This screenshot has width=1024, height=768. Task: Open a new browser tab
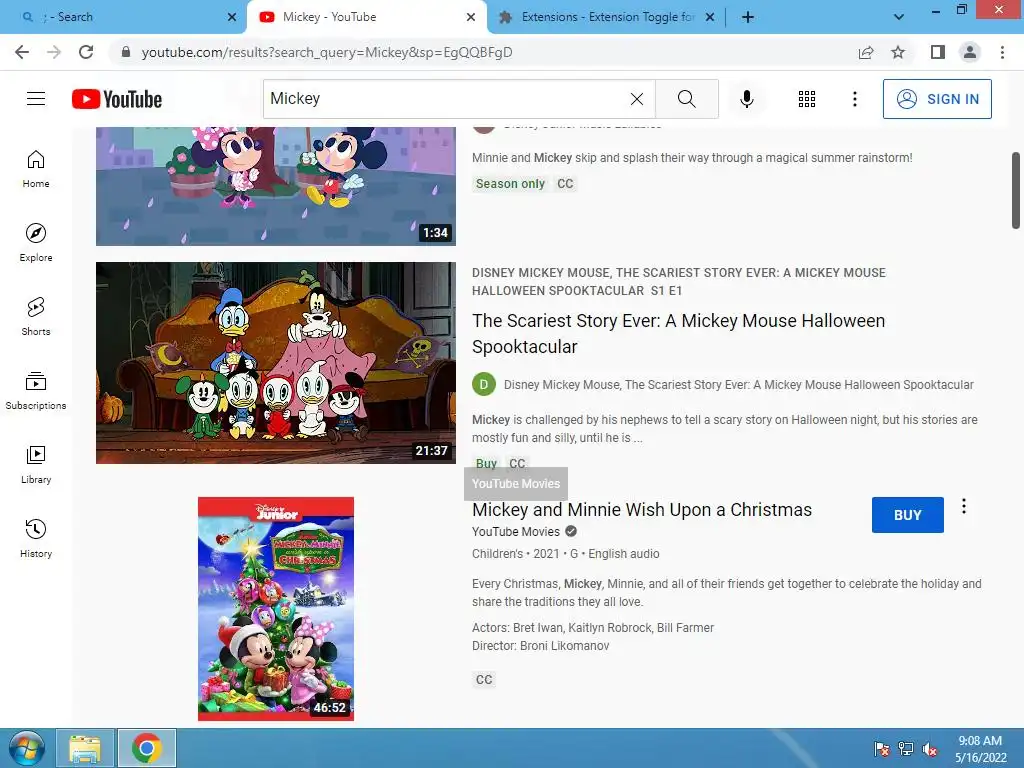pyautogui.click(x=748, y=17)
